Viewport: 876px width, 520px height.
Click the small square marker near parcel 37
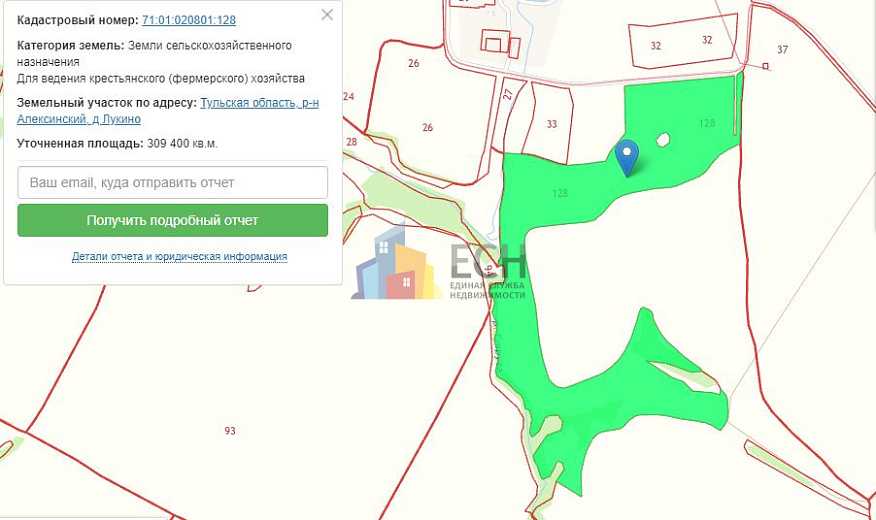pyautogui.click(x=766, y=67)
